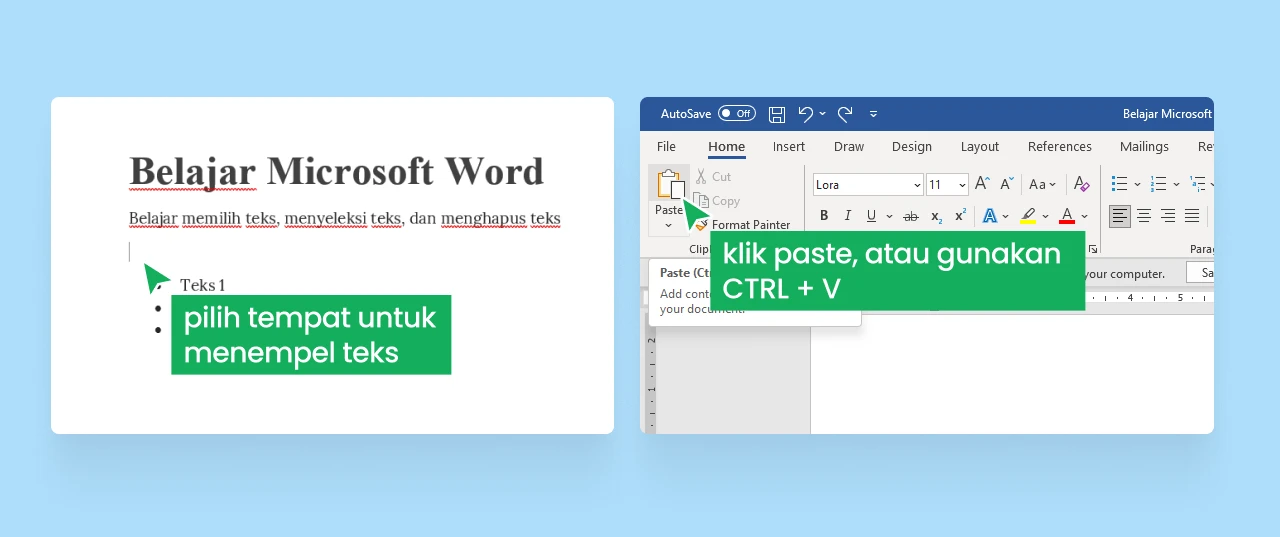
Task: Click the Redo arrow icon
Action: tap(845, 114)
